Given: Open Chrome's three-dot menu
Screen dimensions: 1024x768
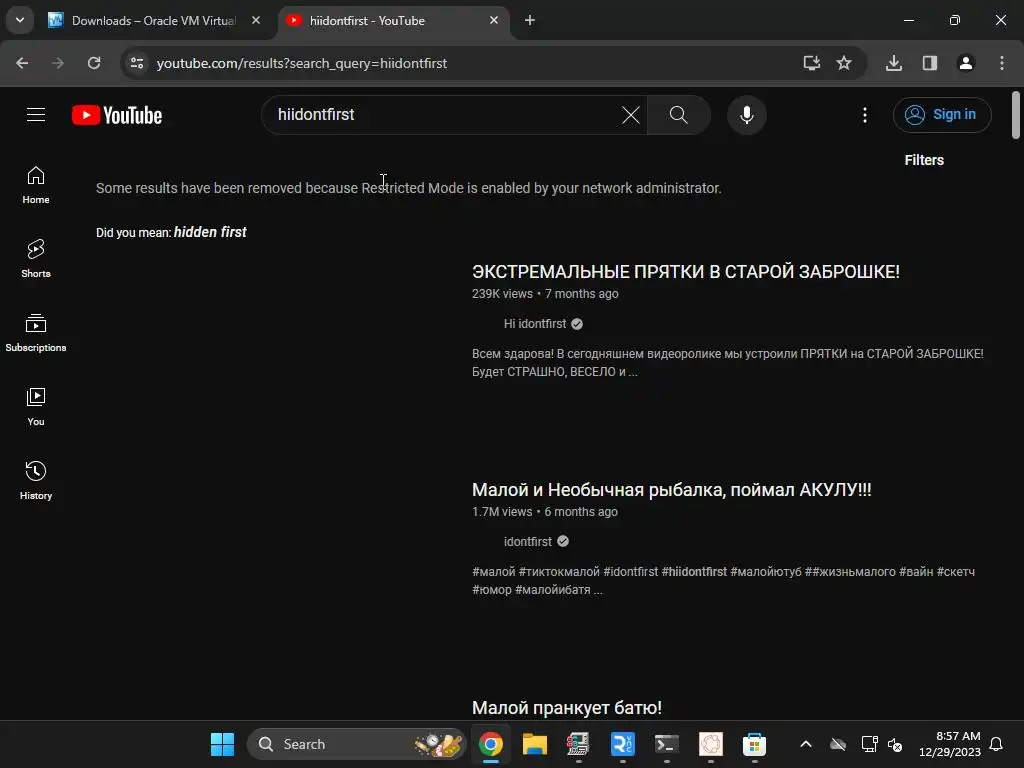Looking at the screenshot, I should click(x=1002, y=63).
